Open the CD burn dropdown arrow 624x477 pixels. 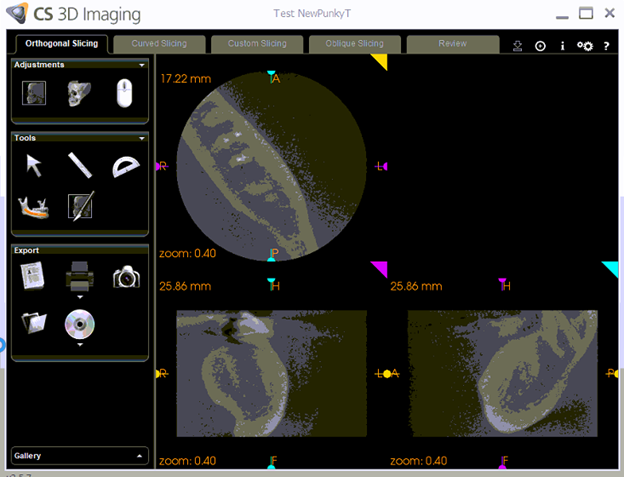[x=79, y=343]
